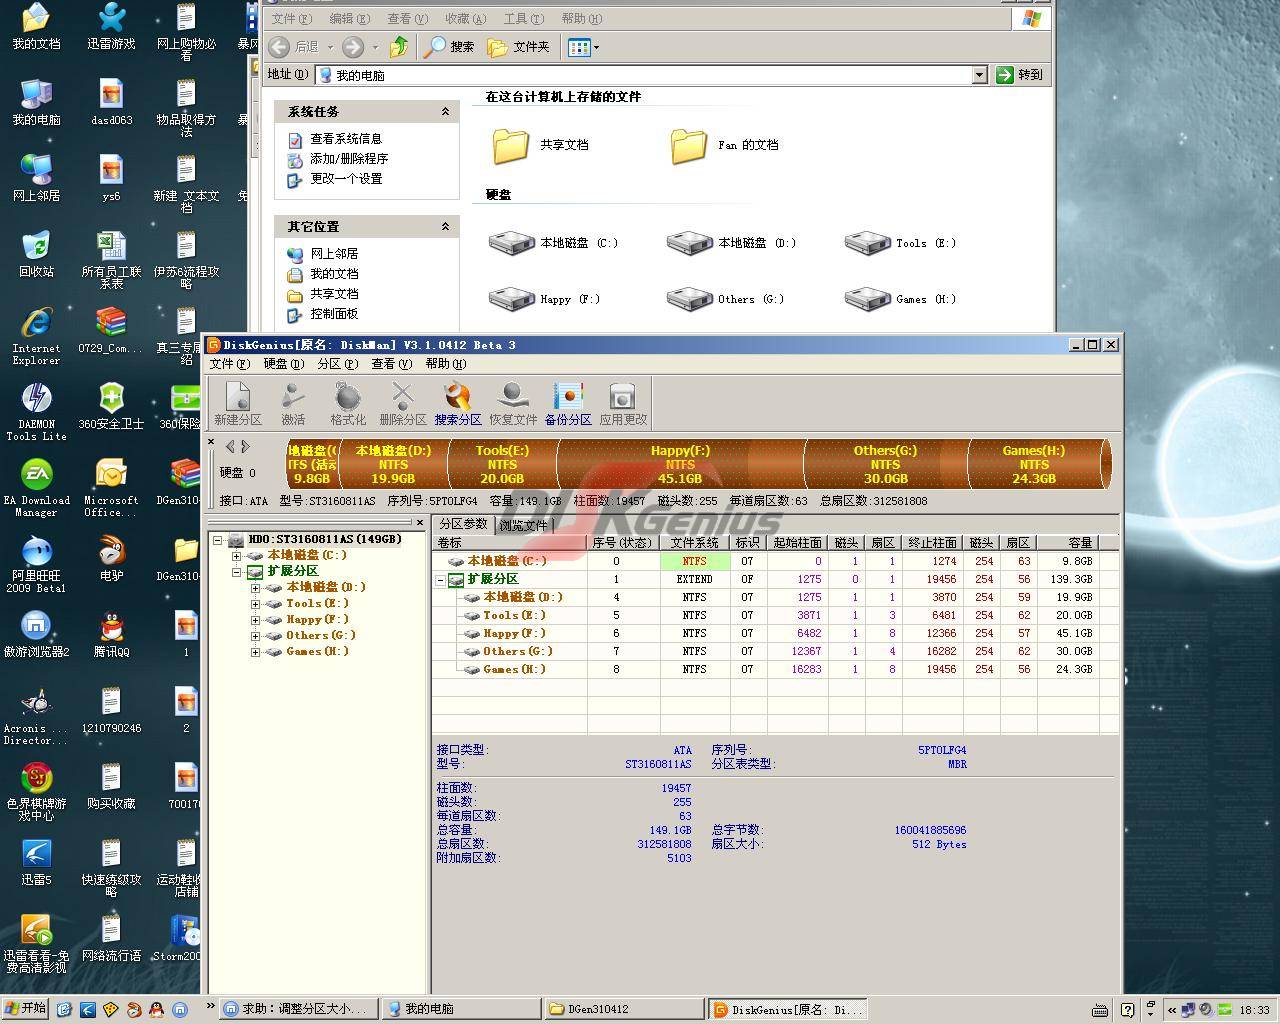The height and width of the screenshot is (1024, 1280).
Task: Click the 格式化 (Format) toolbar icon
Action: [x=348, y=403]
